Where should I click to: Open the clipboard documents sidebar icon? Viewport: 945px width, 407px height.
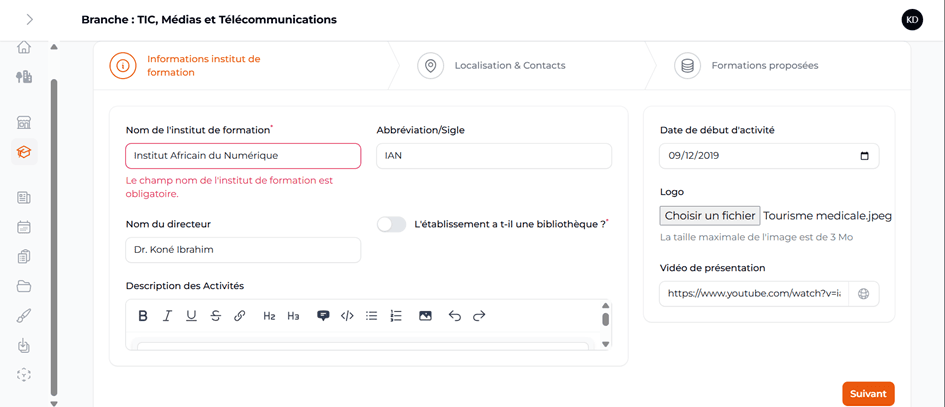24,257
